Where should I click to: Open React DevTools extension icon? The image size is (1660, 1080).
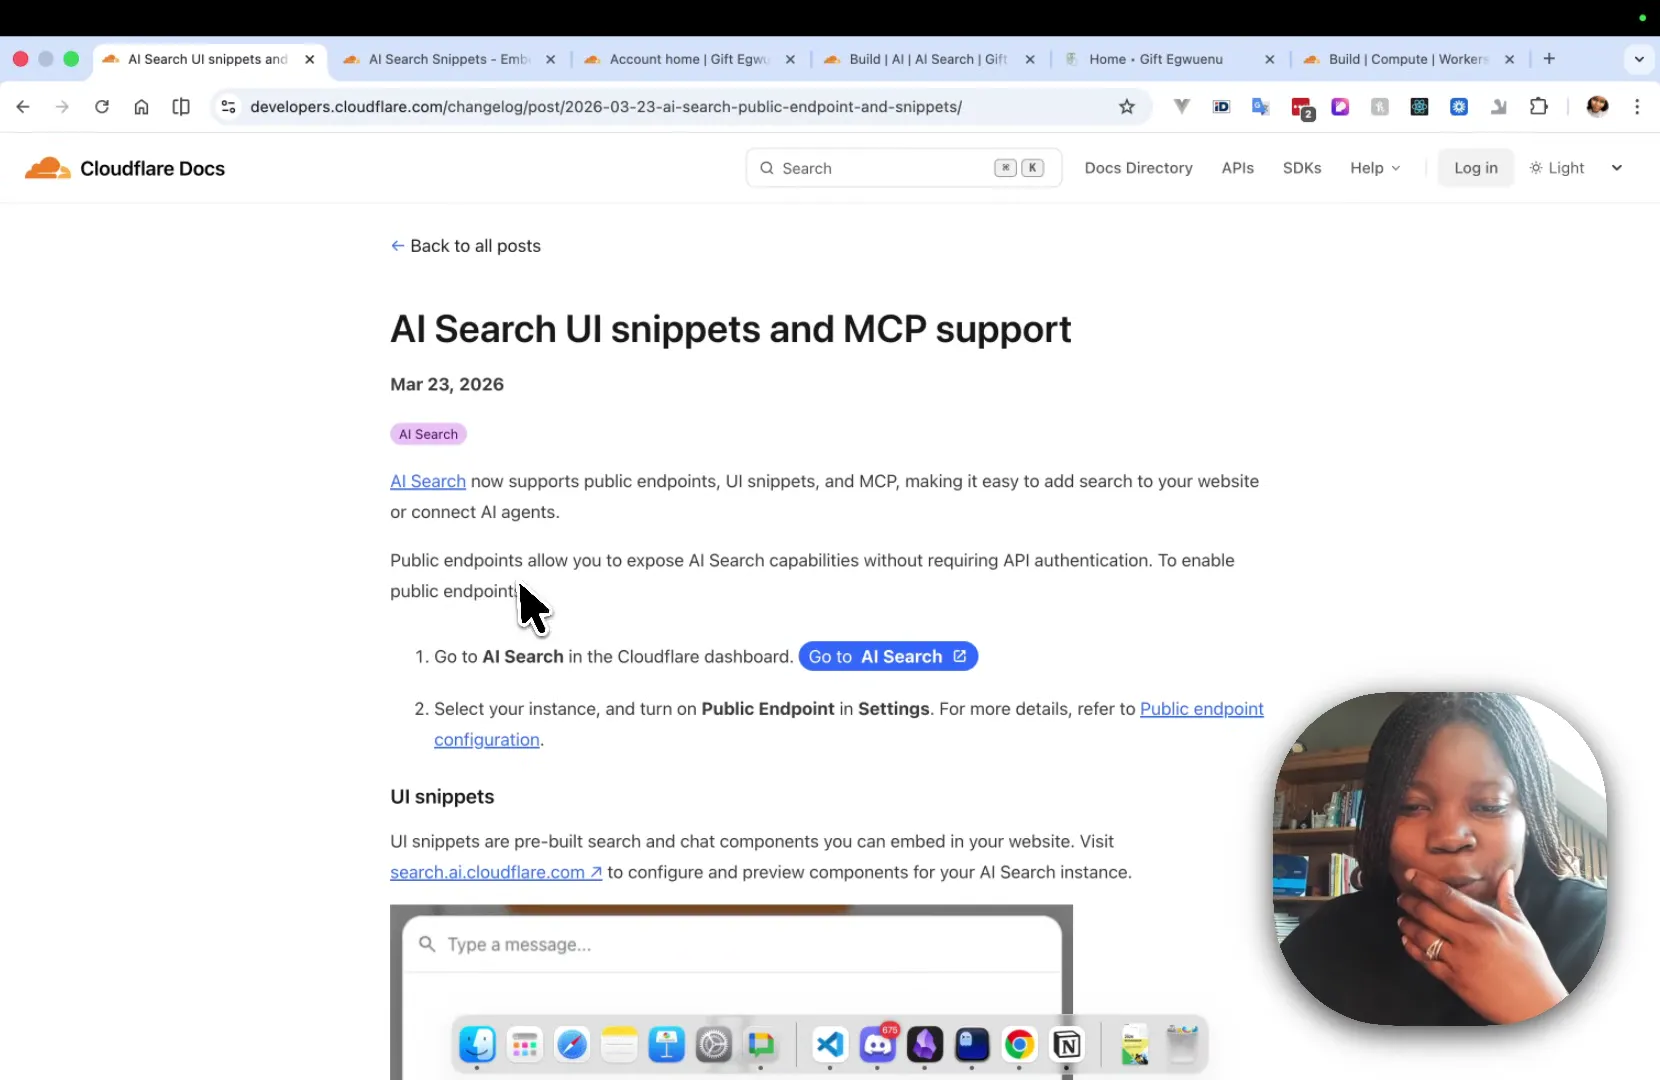(x=1420, y=107)
